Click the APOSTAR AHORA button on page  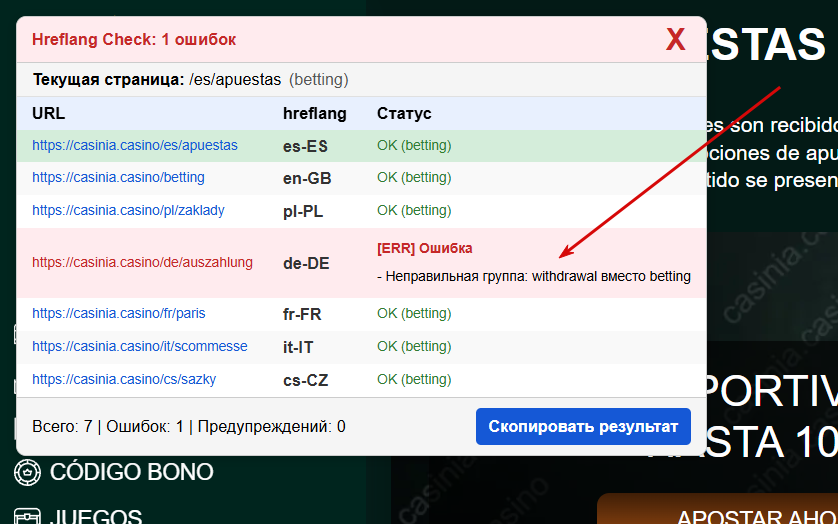click(718, 509)
